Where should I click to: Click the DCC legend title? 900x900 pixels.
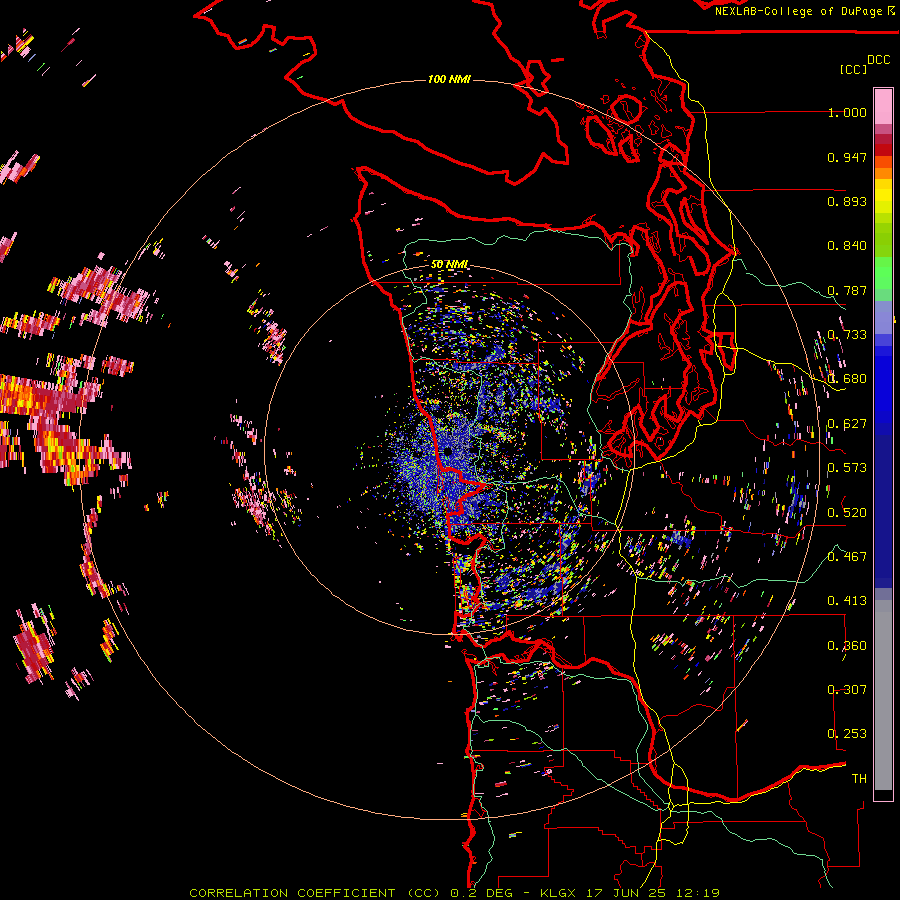click(878, 60)
